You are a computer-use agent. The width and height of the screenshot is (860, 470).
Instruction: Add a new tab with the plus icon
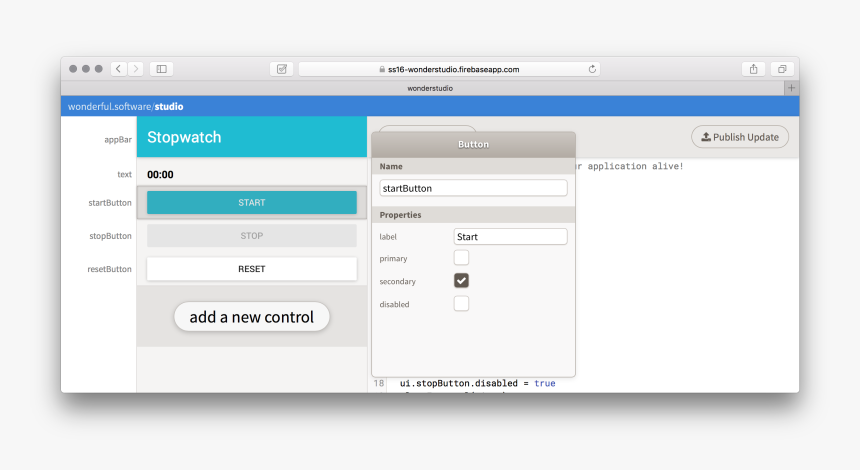click(x=791, y=88)
